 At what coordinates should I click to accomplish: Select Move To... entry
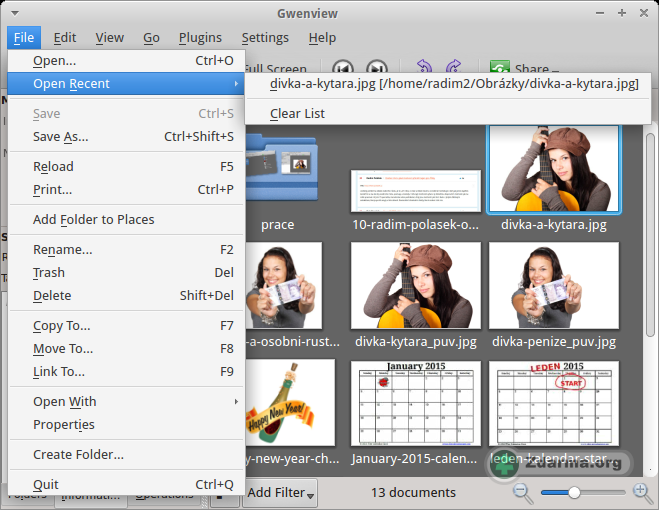tap(126, 349)
